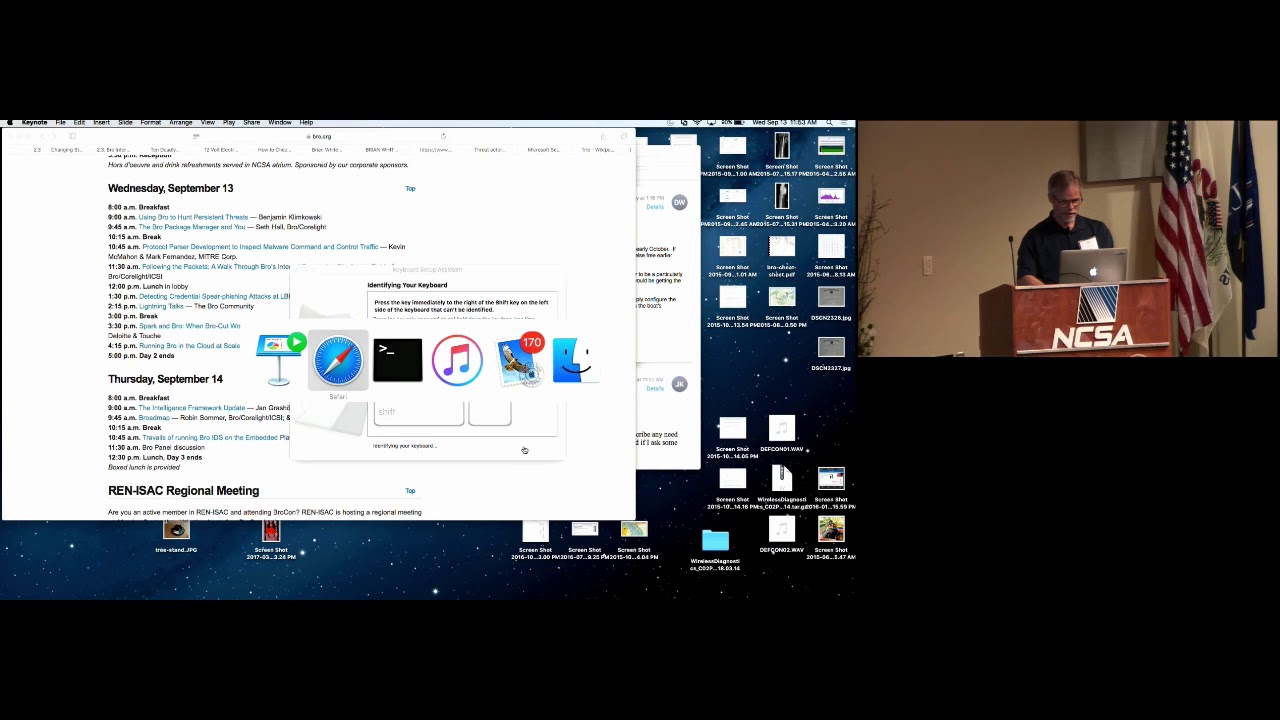
Task: Open the WirelessDiagnostics folder on desktop
Action: coord(715,549)
